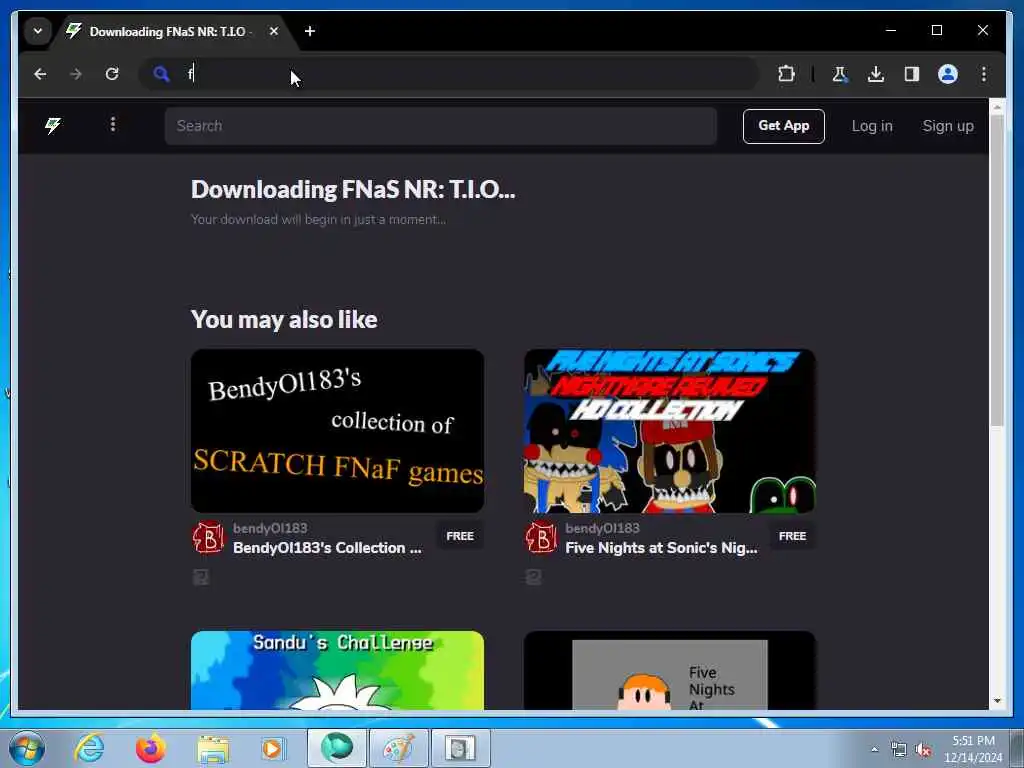
Task: Click the muted volume tray icon
Action: tap(923, 749)
